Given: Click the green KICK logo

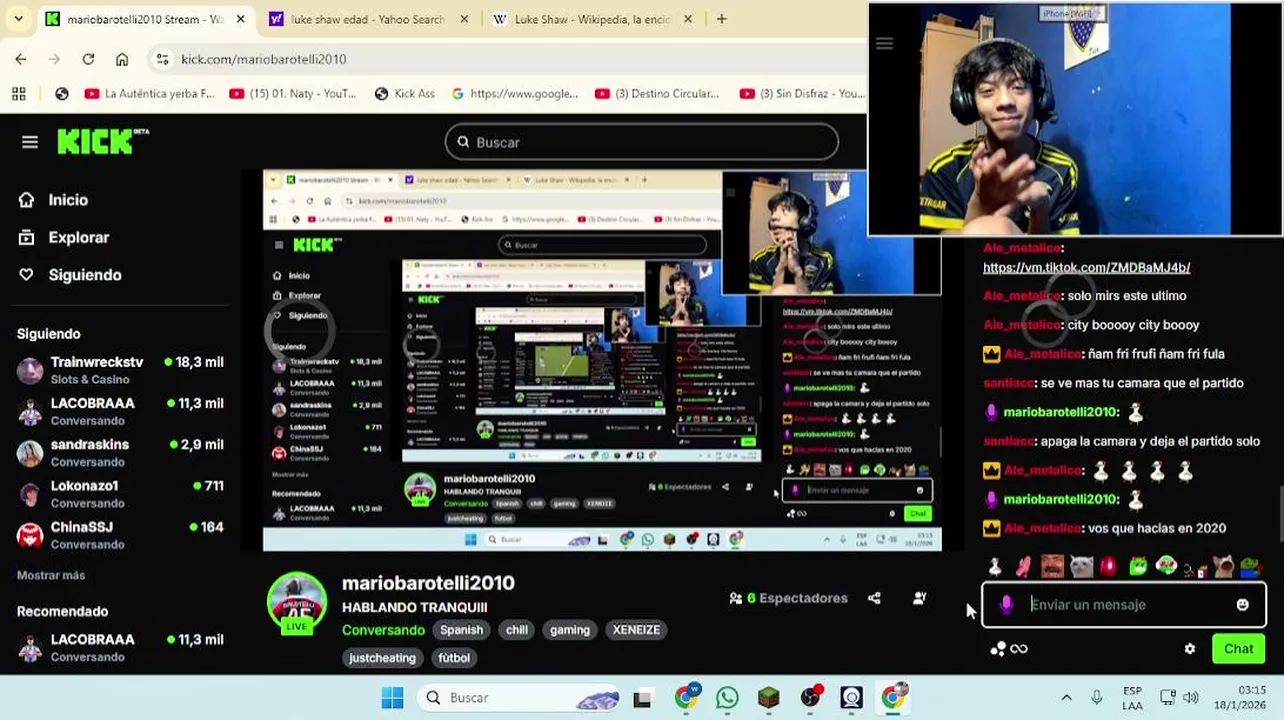Looking at the screenshot, I should coord(102,142).
